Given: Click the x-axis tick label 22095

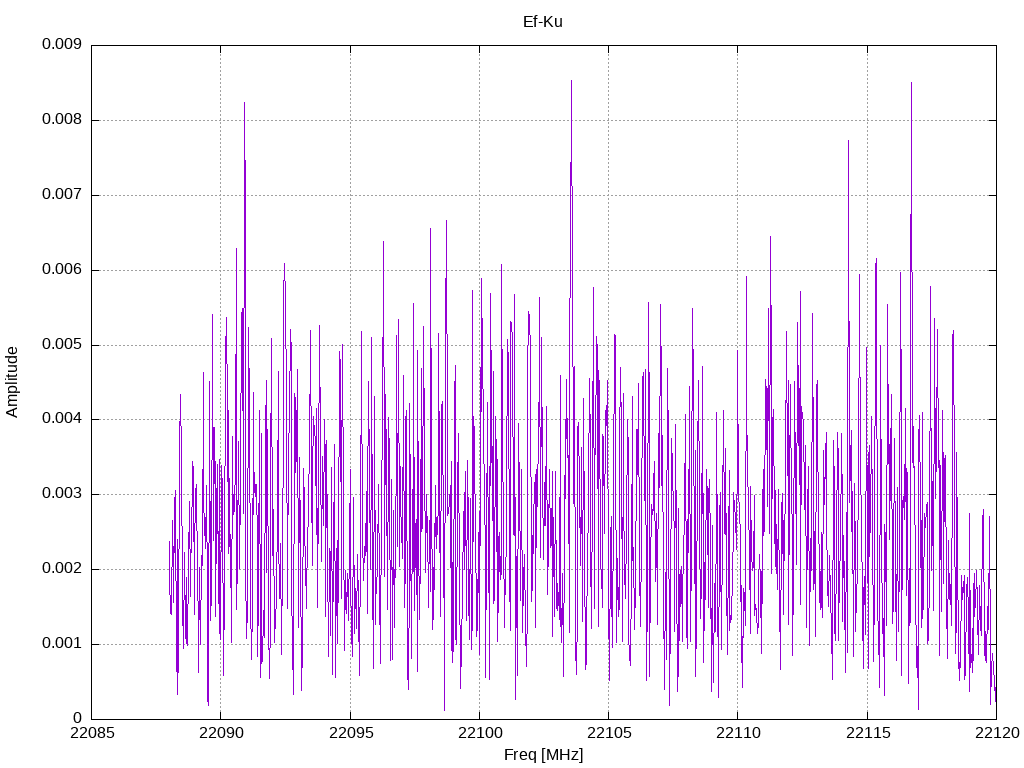Looking at the screenshot, I should pos(351,733).
